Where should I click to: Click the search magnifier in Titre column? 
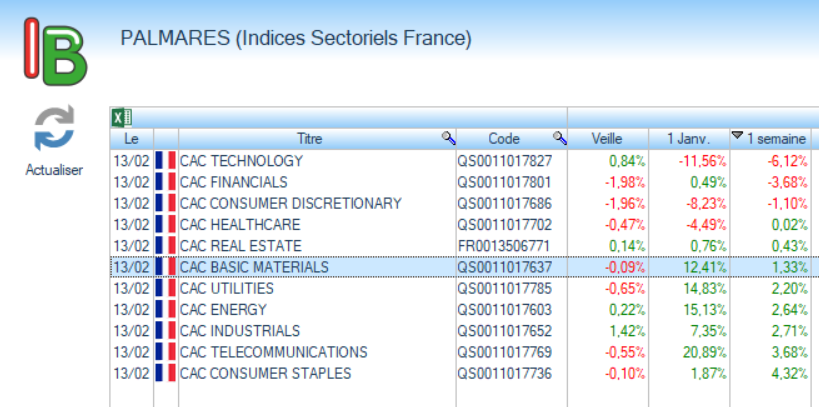click(449, 138)
